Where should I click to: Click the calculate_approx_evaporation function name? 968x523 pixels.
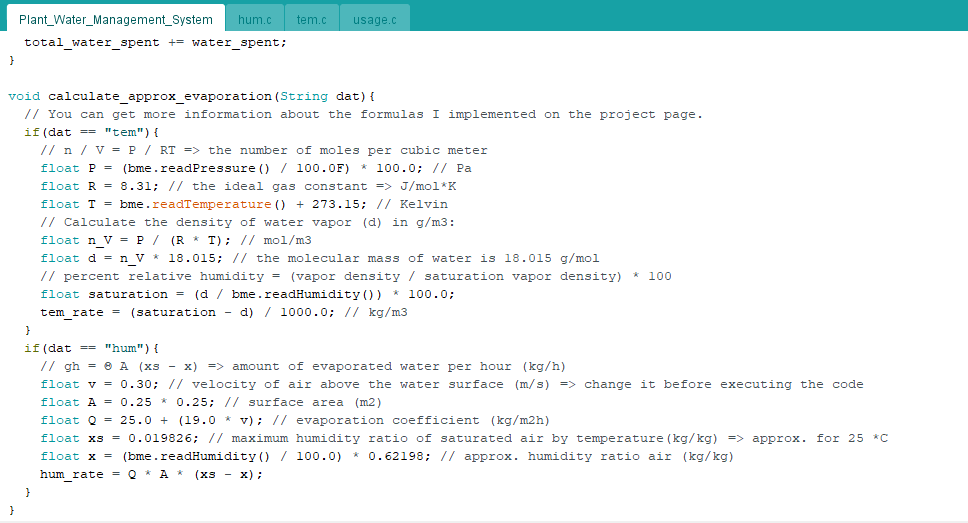(x=160, y=96)
